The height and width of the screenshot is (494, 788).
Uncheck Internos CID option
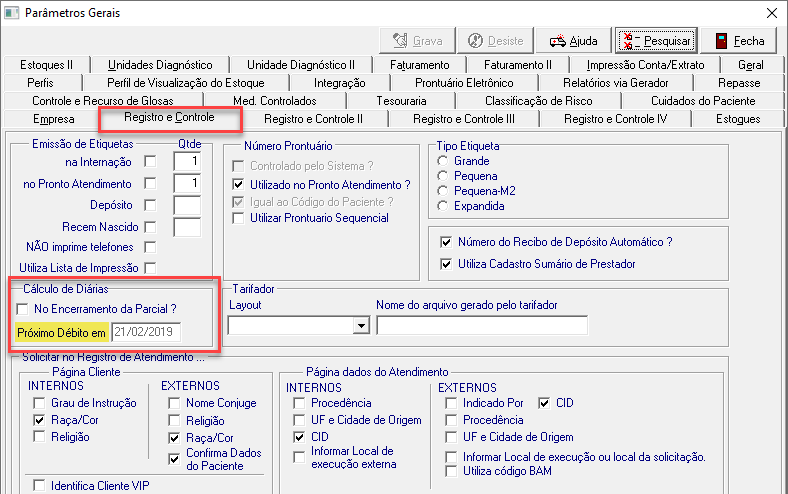pos(299,437)
